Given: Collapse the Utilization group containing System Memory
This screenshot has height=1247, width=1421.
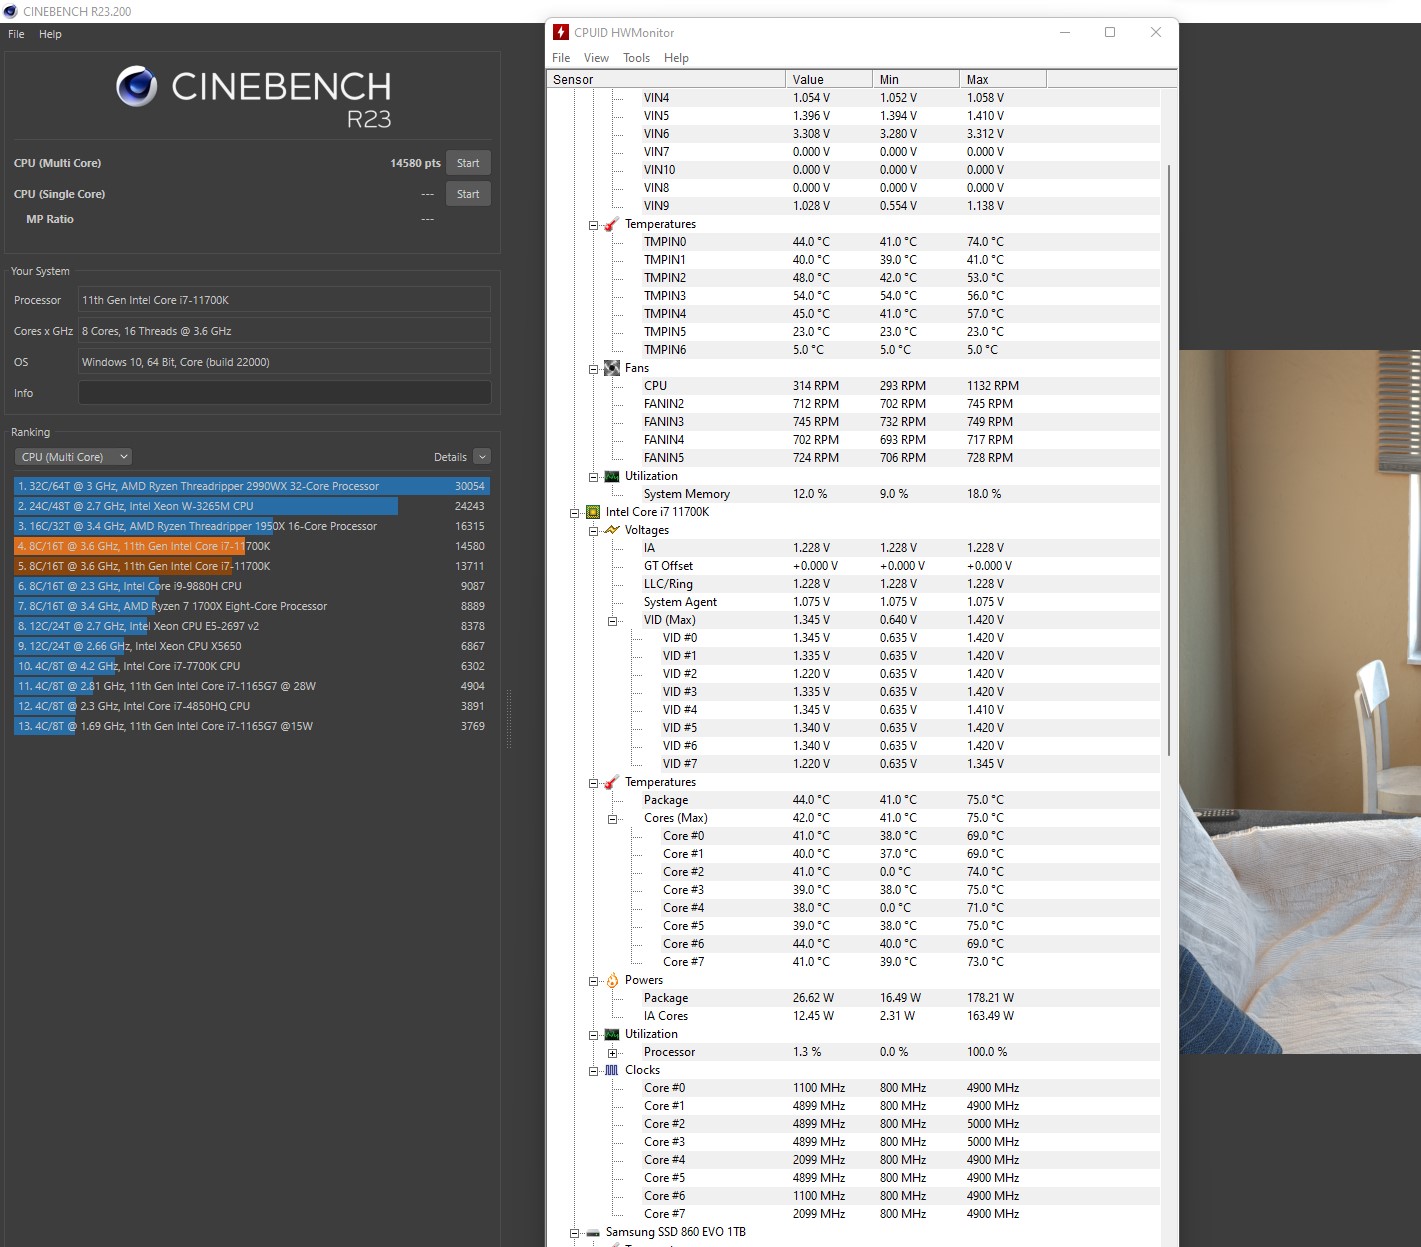Looking at the screenshot, I should (593, 477).
